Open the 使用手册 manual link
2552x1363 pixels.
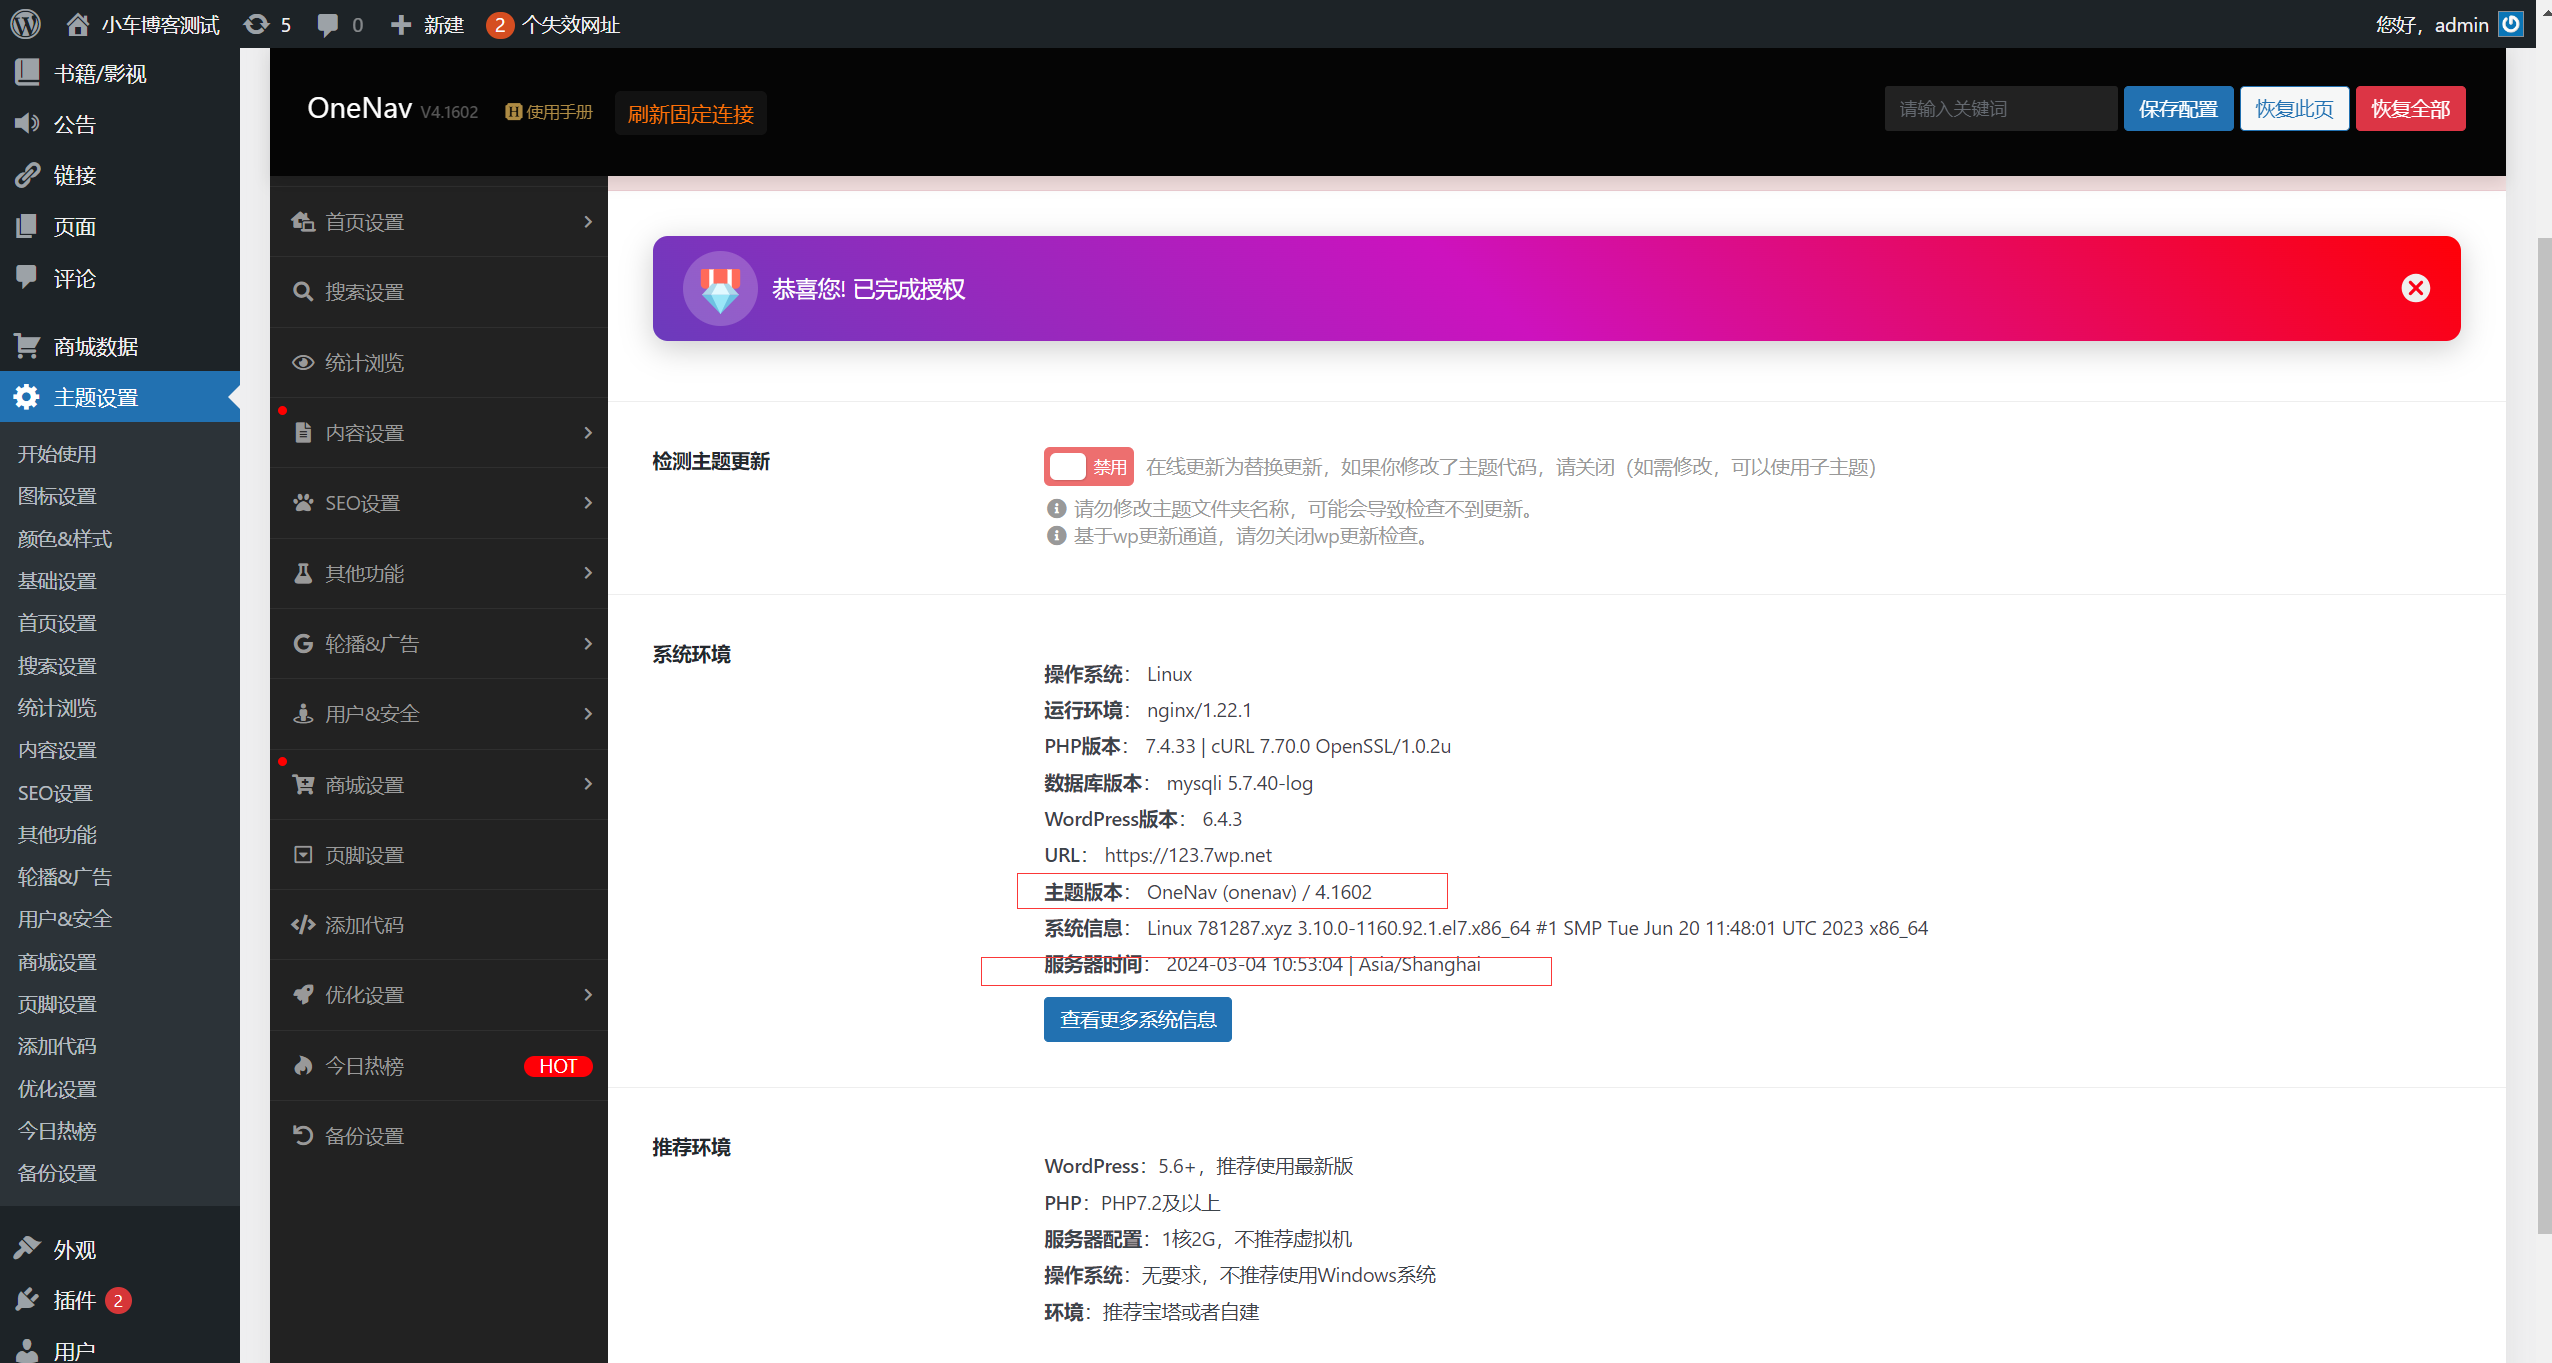click(549, 112)
